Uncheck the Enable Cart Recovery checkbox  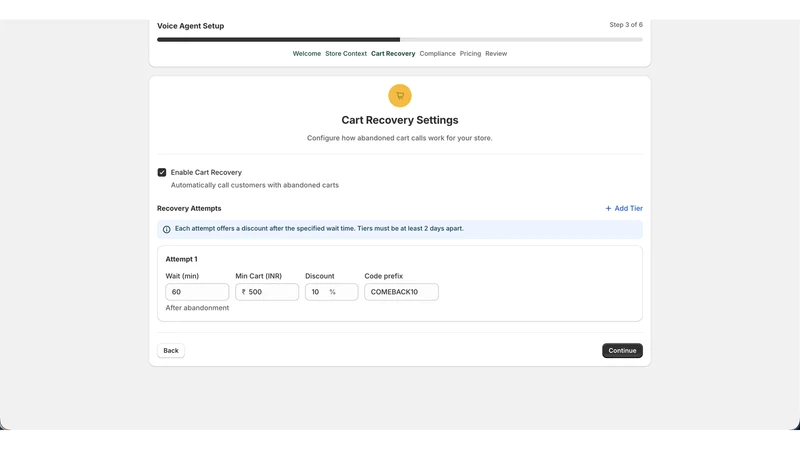tap(162, 172)
